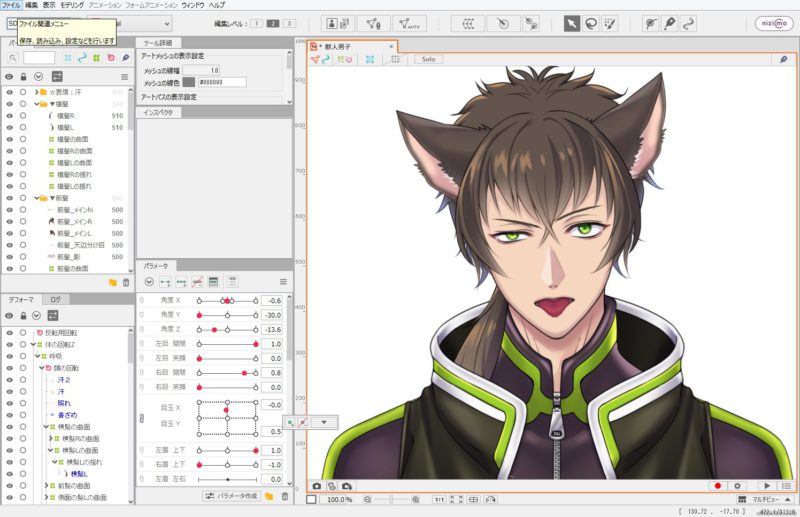Image resolution: width=800 pixels, height=517 pixels.
Task: Select the Brush selection tool
Action: coord(610,23)
